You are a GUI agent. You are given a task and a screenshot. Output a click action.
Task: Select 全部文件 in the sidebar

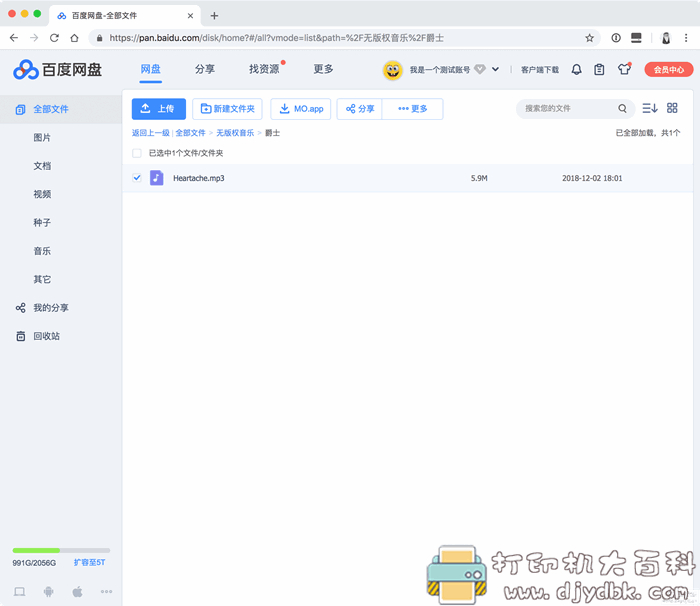pyautogui.click(x=61, y=109)
